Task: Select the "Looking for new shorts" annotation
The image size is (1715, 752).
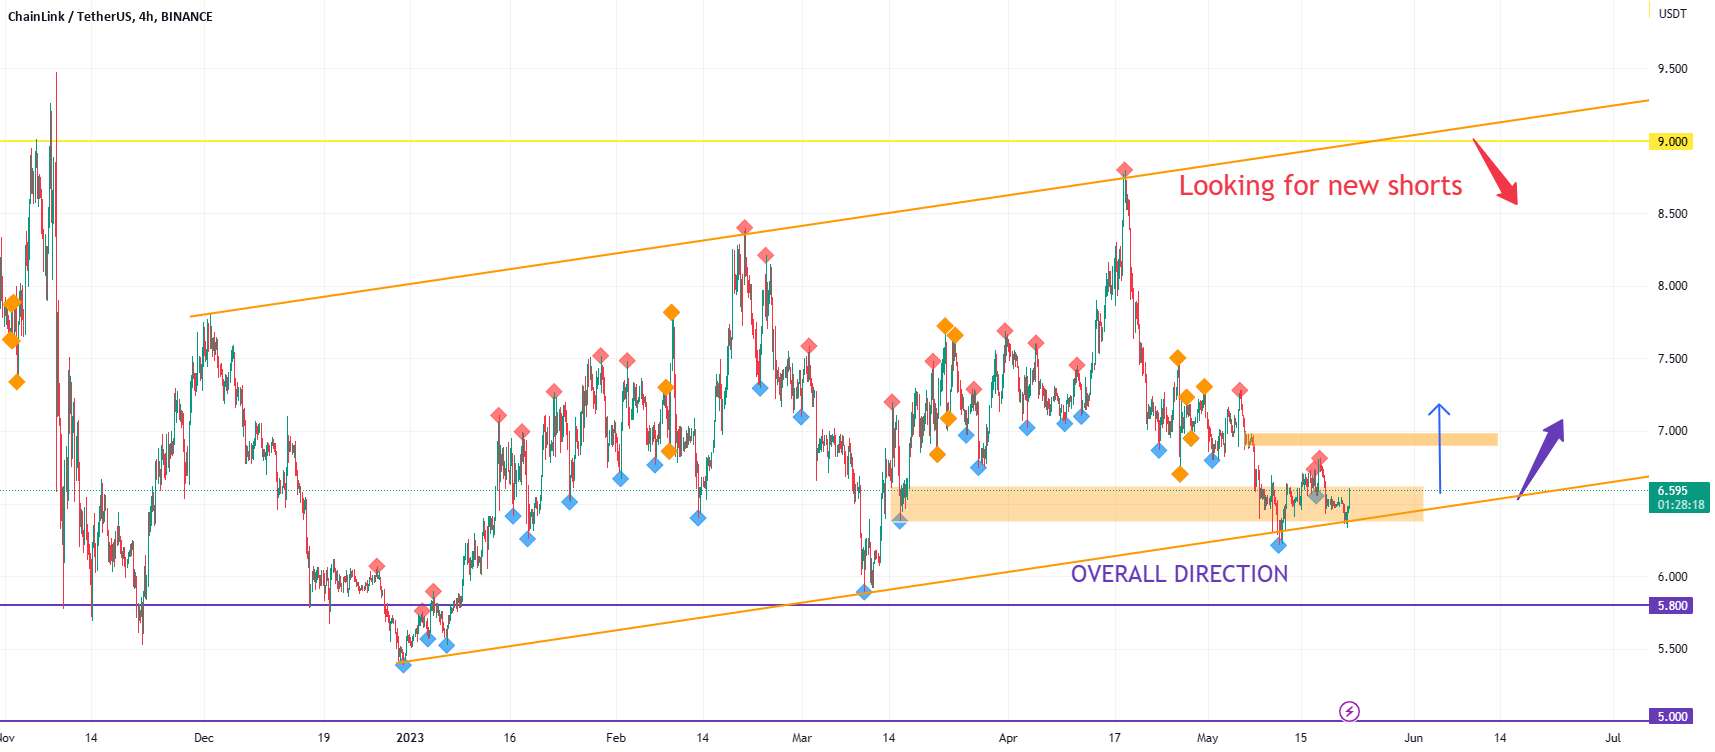Action: coord(1320,186)
